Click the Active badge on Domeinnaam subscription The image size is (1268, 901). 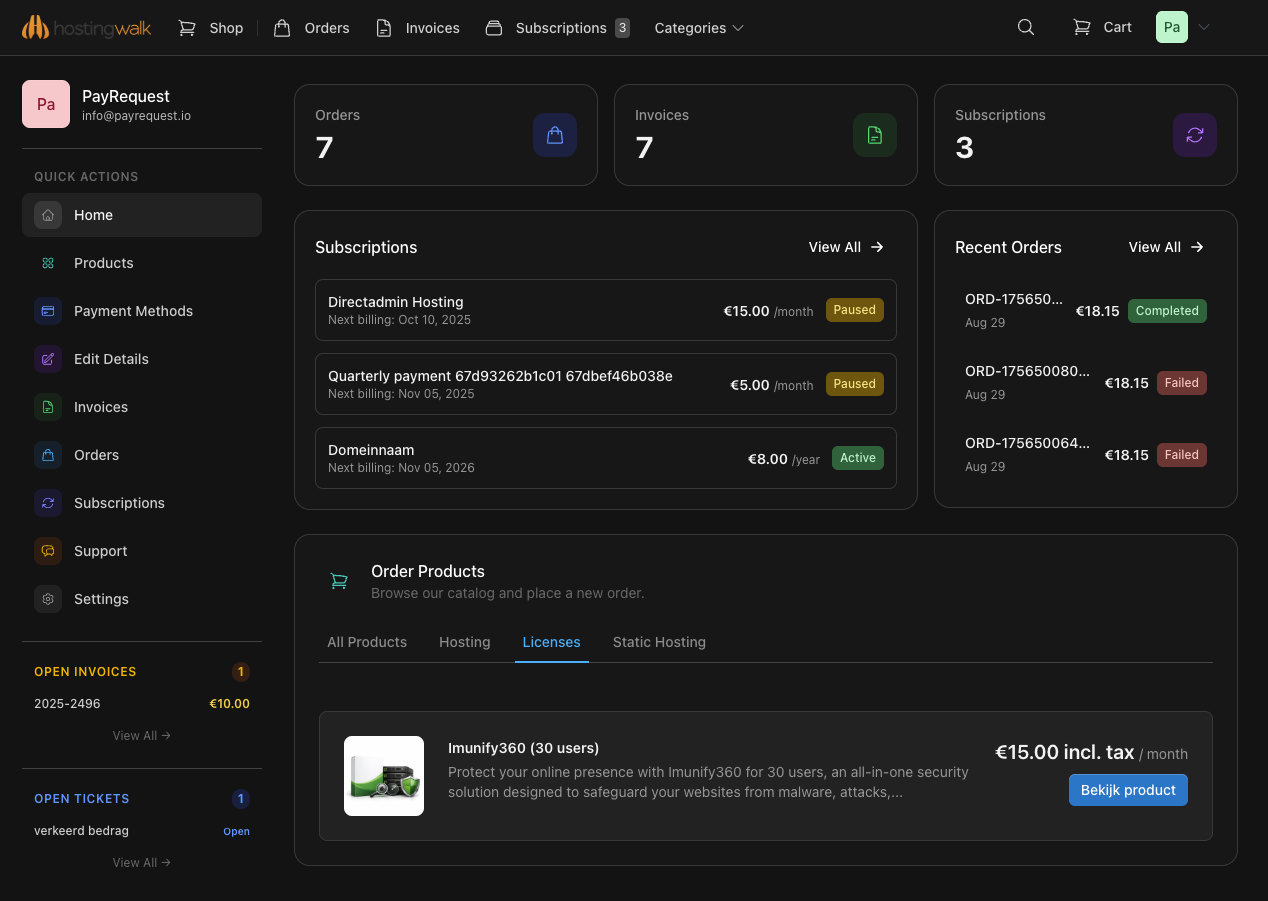click(857, 457)
